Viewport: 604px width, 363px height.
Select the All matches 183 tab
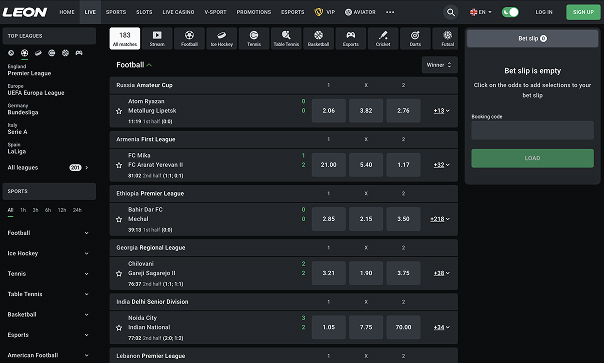tap(125, 39)
